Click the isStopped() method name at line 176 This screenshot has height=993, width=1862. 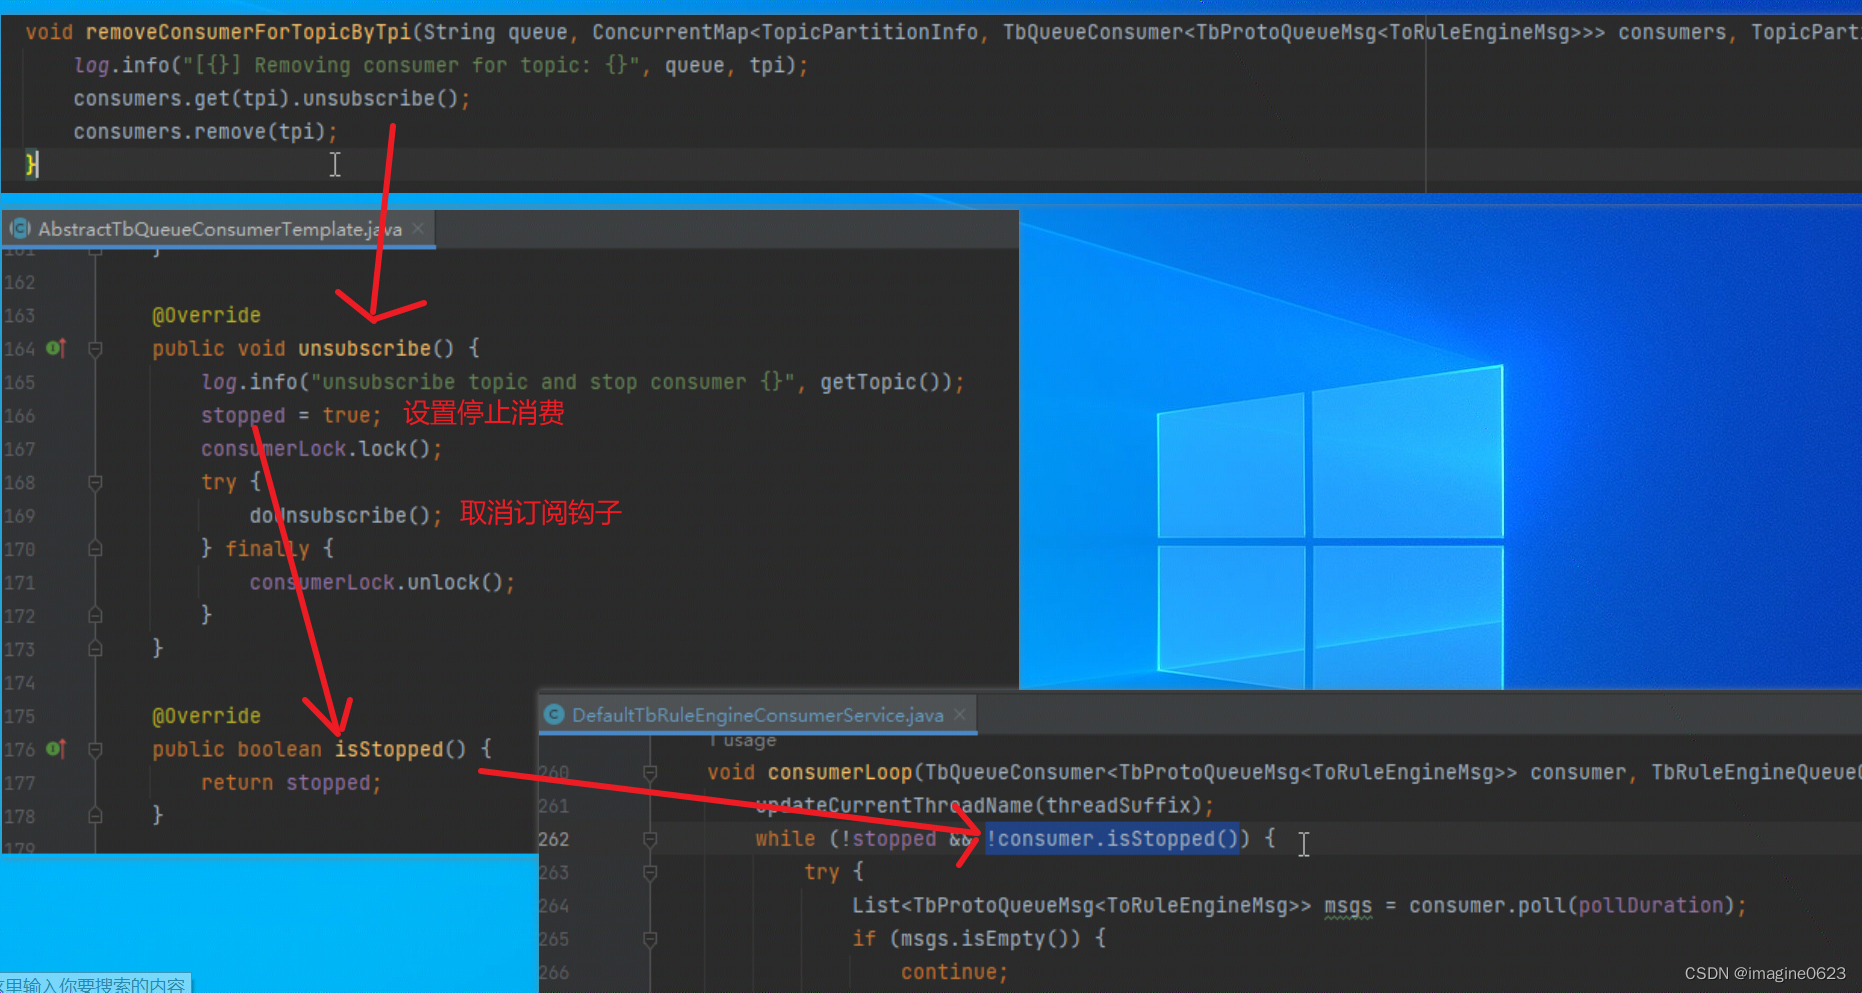pos(388,749)
